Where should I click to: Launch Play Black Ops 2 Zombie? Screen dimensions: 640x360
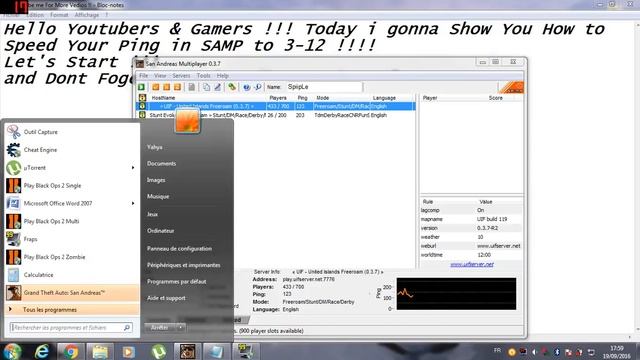coord(72,257)
